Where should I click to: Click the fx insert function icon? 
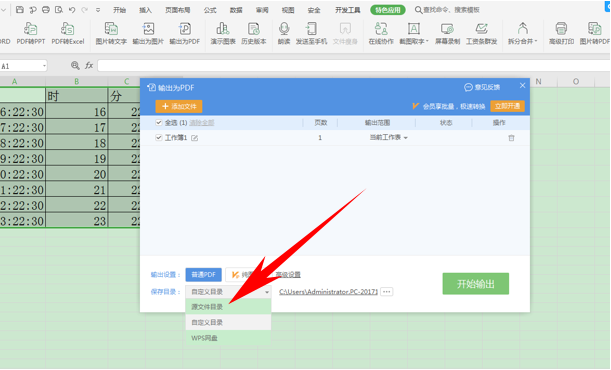[x=89, y=65]
